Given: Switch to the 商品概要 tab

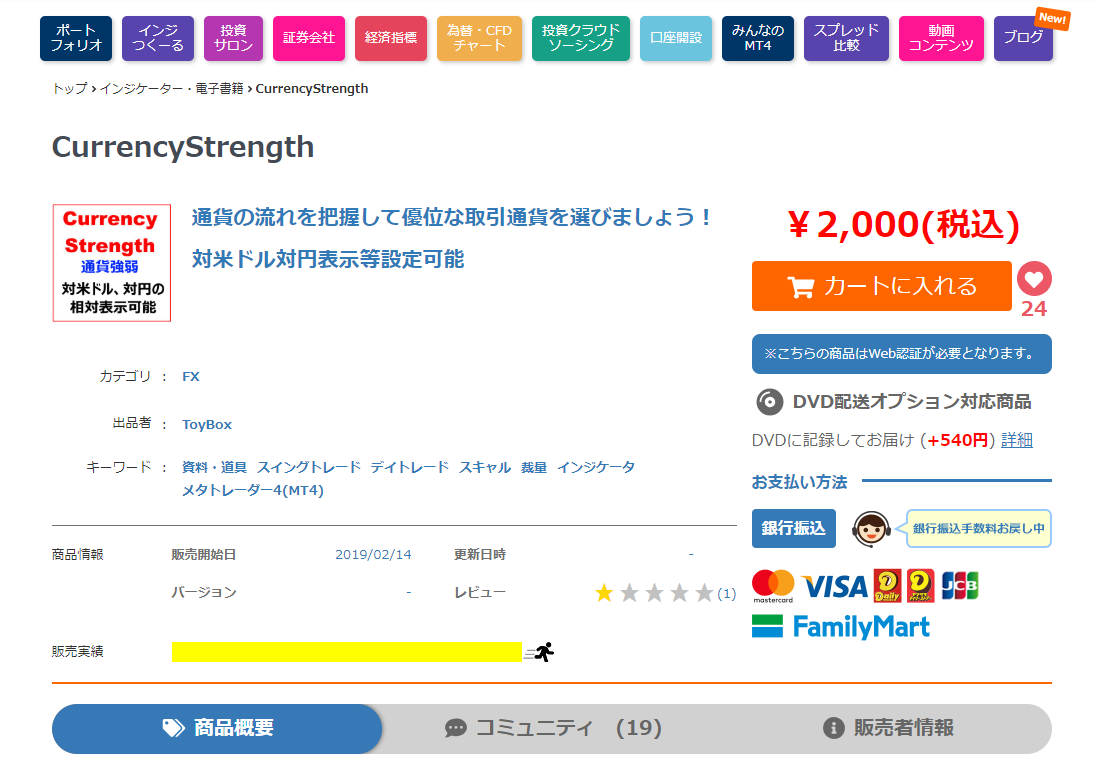Looking at the screenshot, I should [x=217, y=728].
